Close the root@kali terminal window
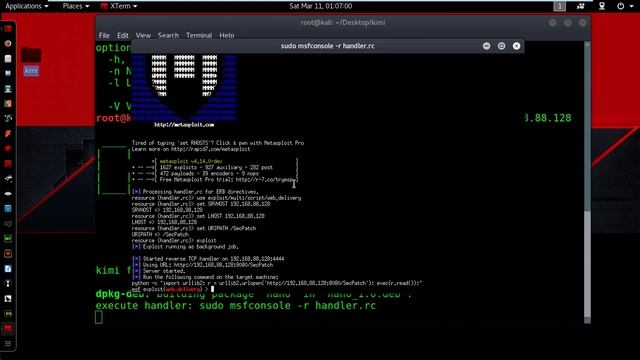Viewport: 640px width, 360px height. 582,23
